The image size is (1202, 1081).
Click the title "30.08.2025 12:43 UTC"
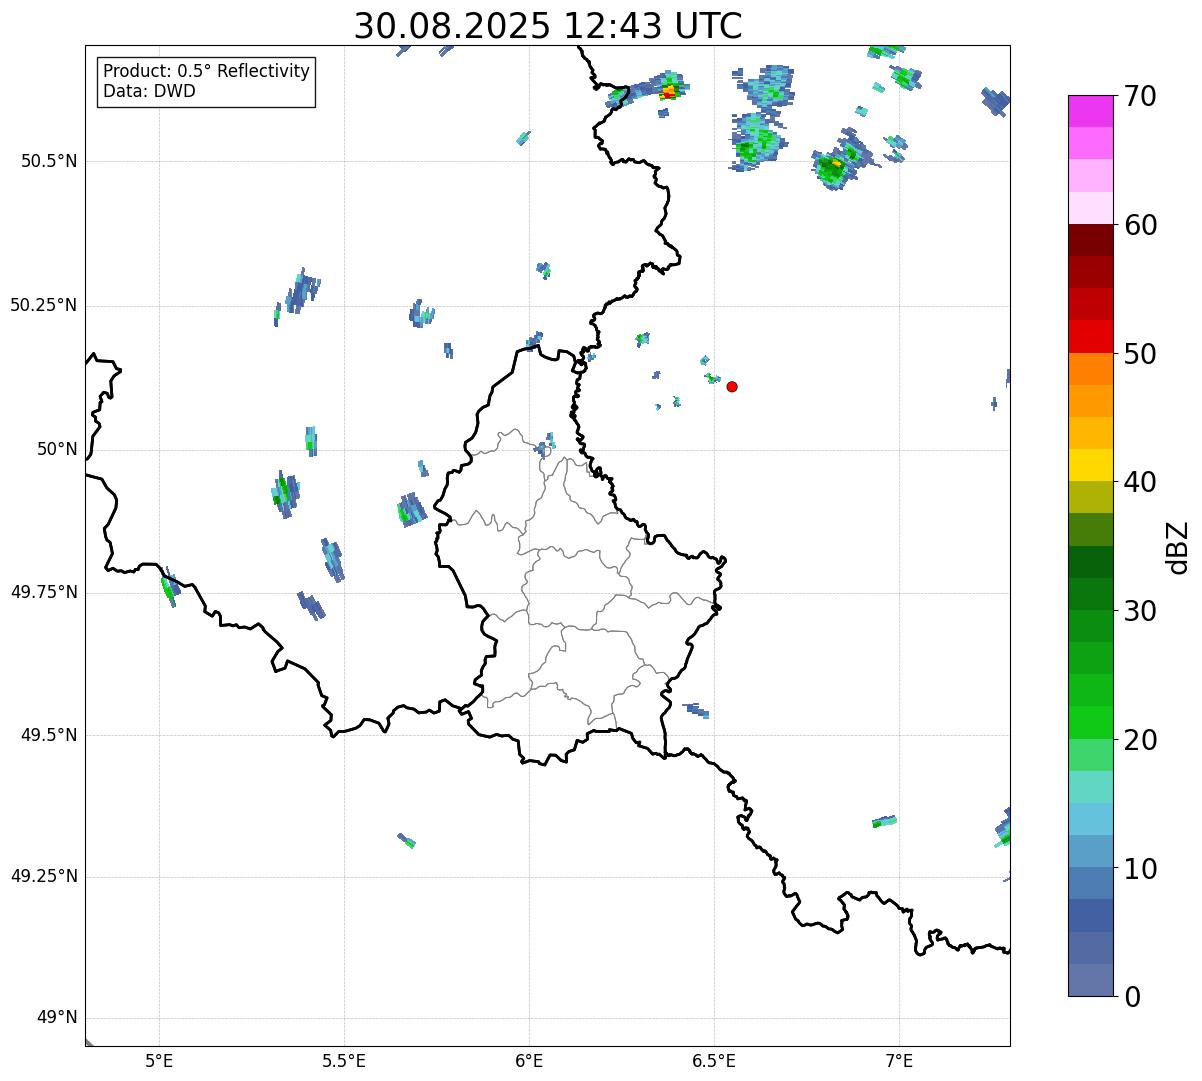tap(548, 26)
